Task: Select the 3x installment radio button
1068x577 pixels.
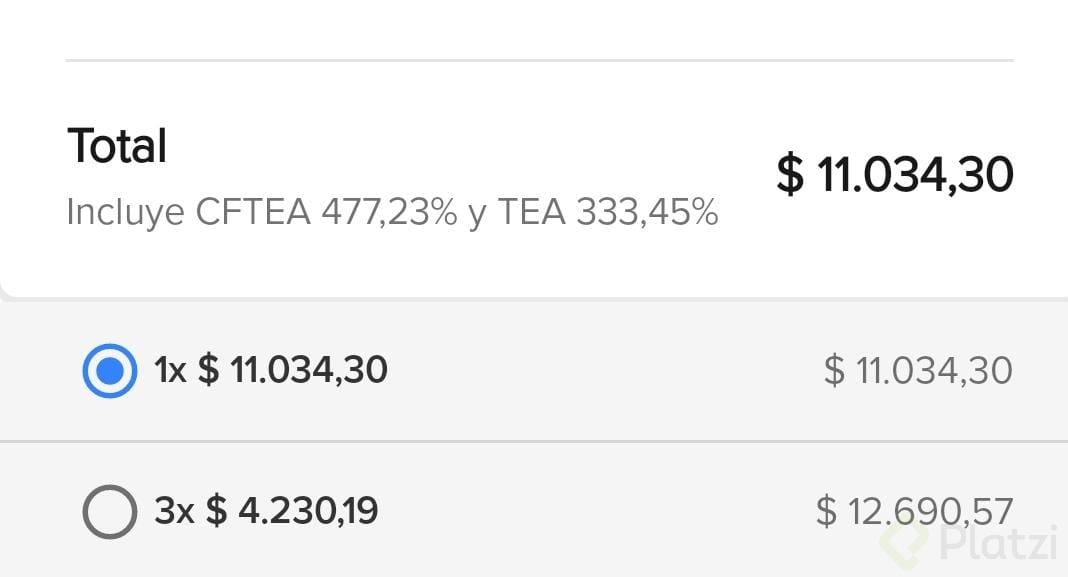Action: coord(109,512)
